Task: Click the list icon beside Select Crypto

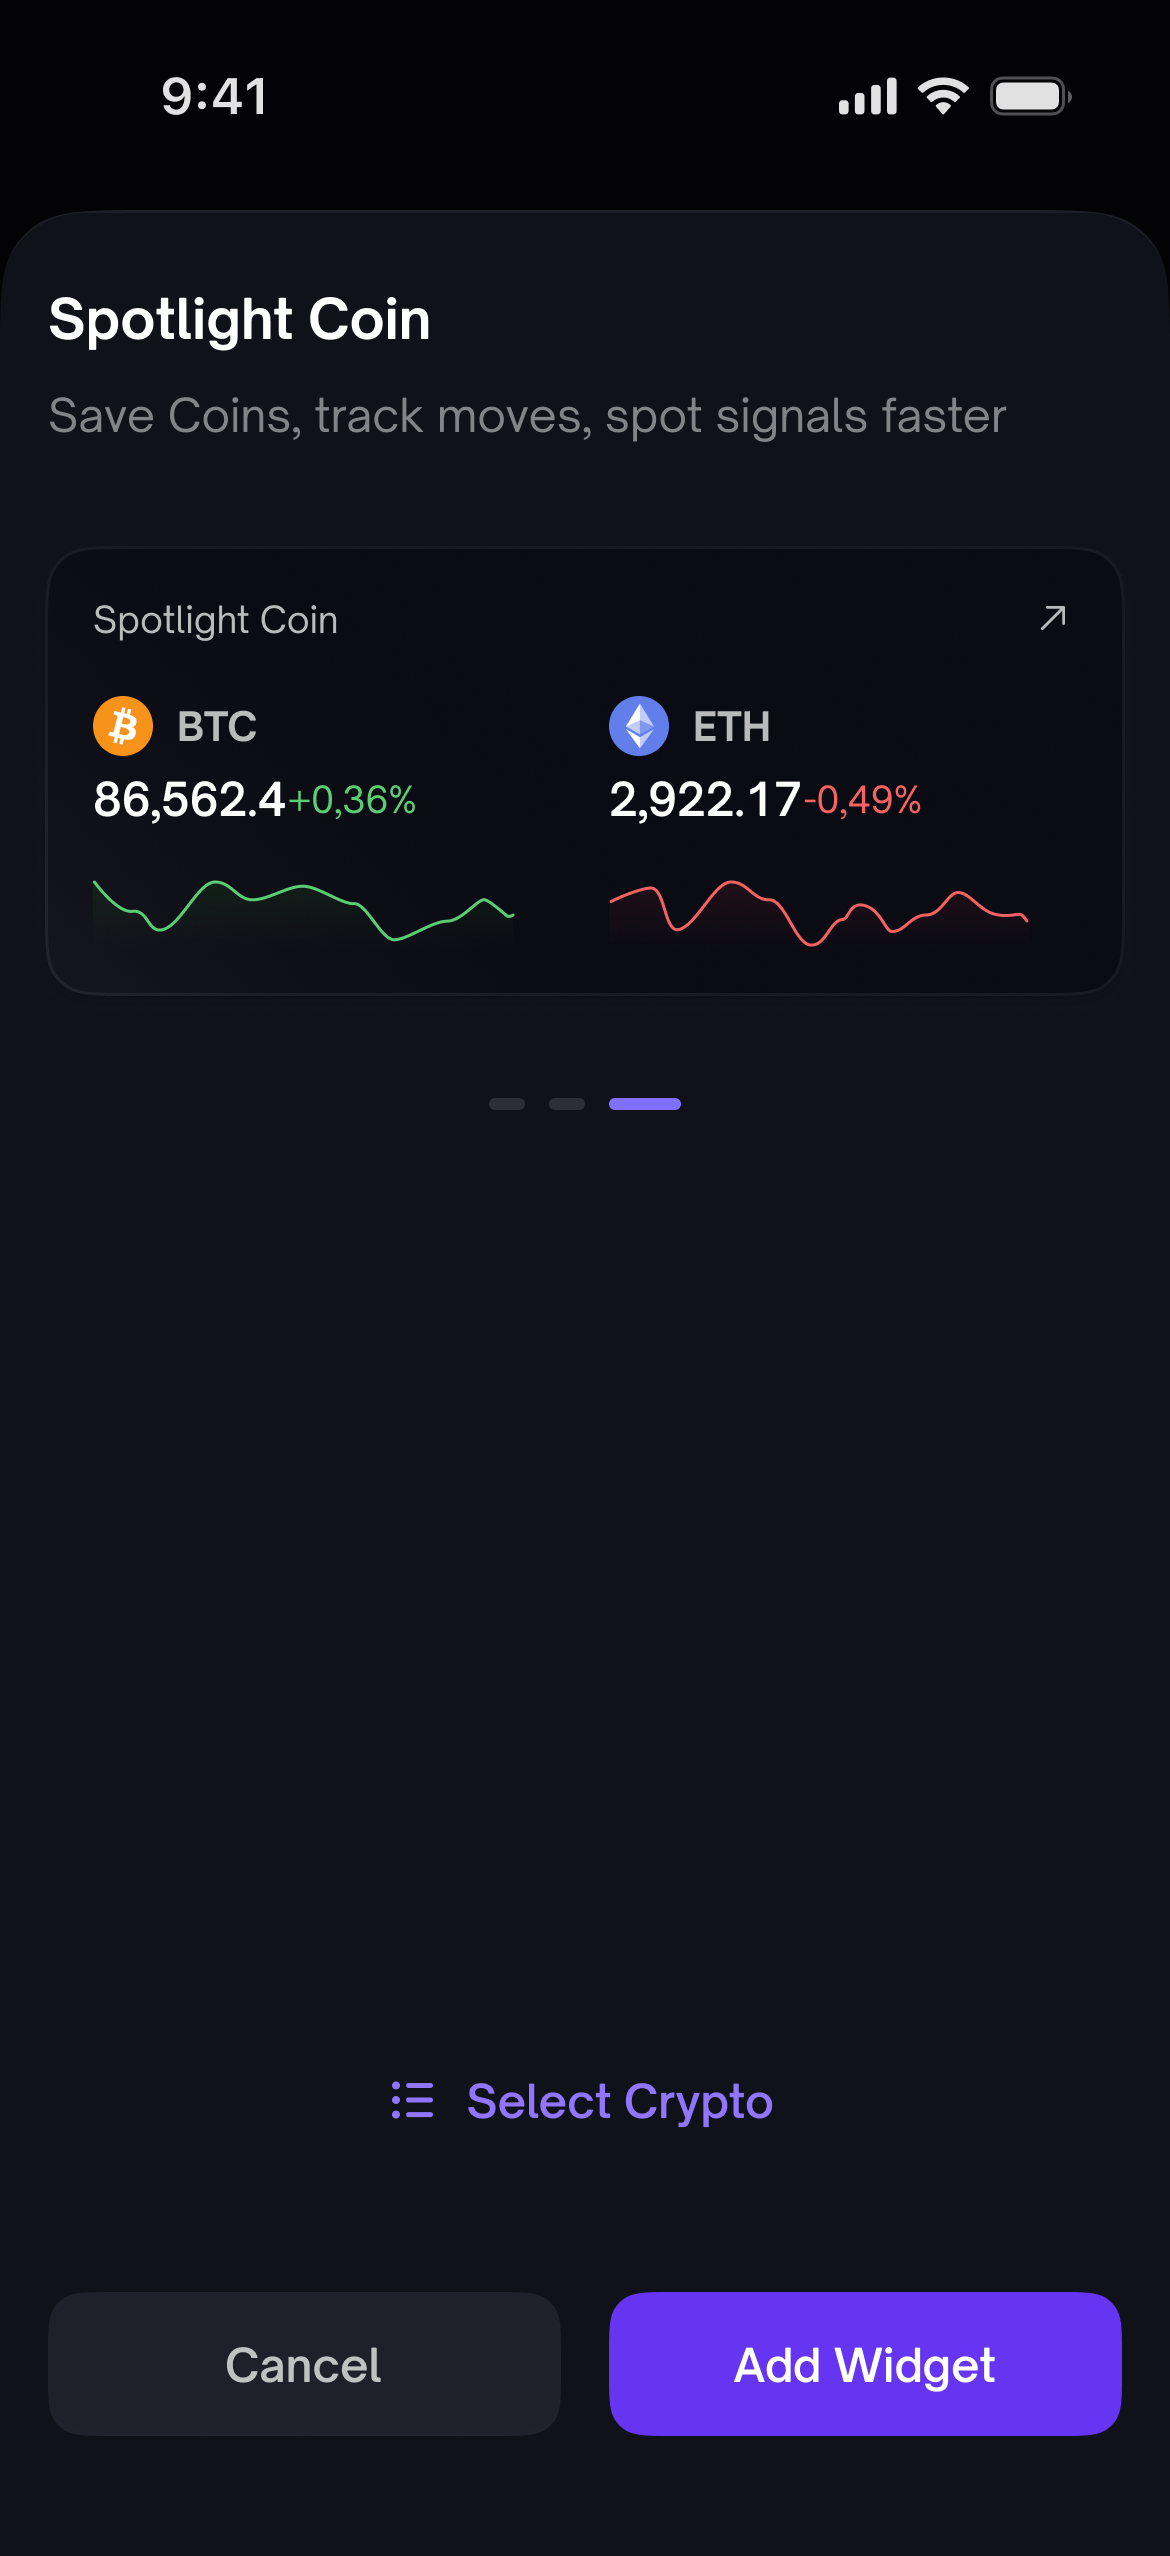Action: pyautogui.click(x=412, y=2100)
